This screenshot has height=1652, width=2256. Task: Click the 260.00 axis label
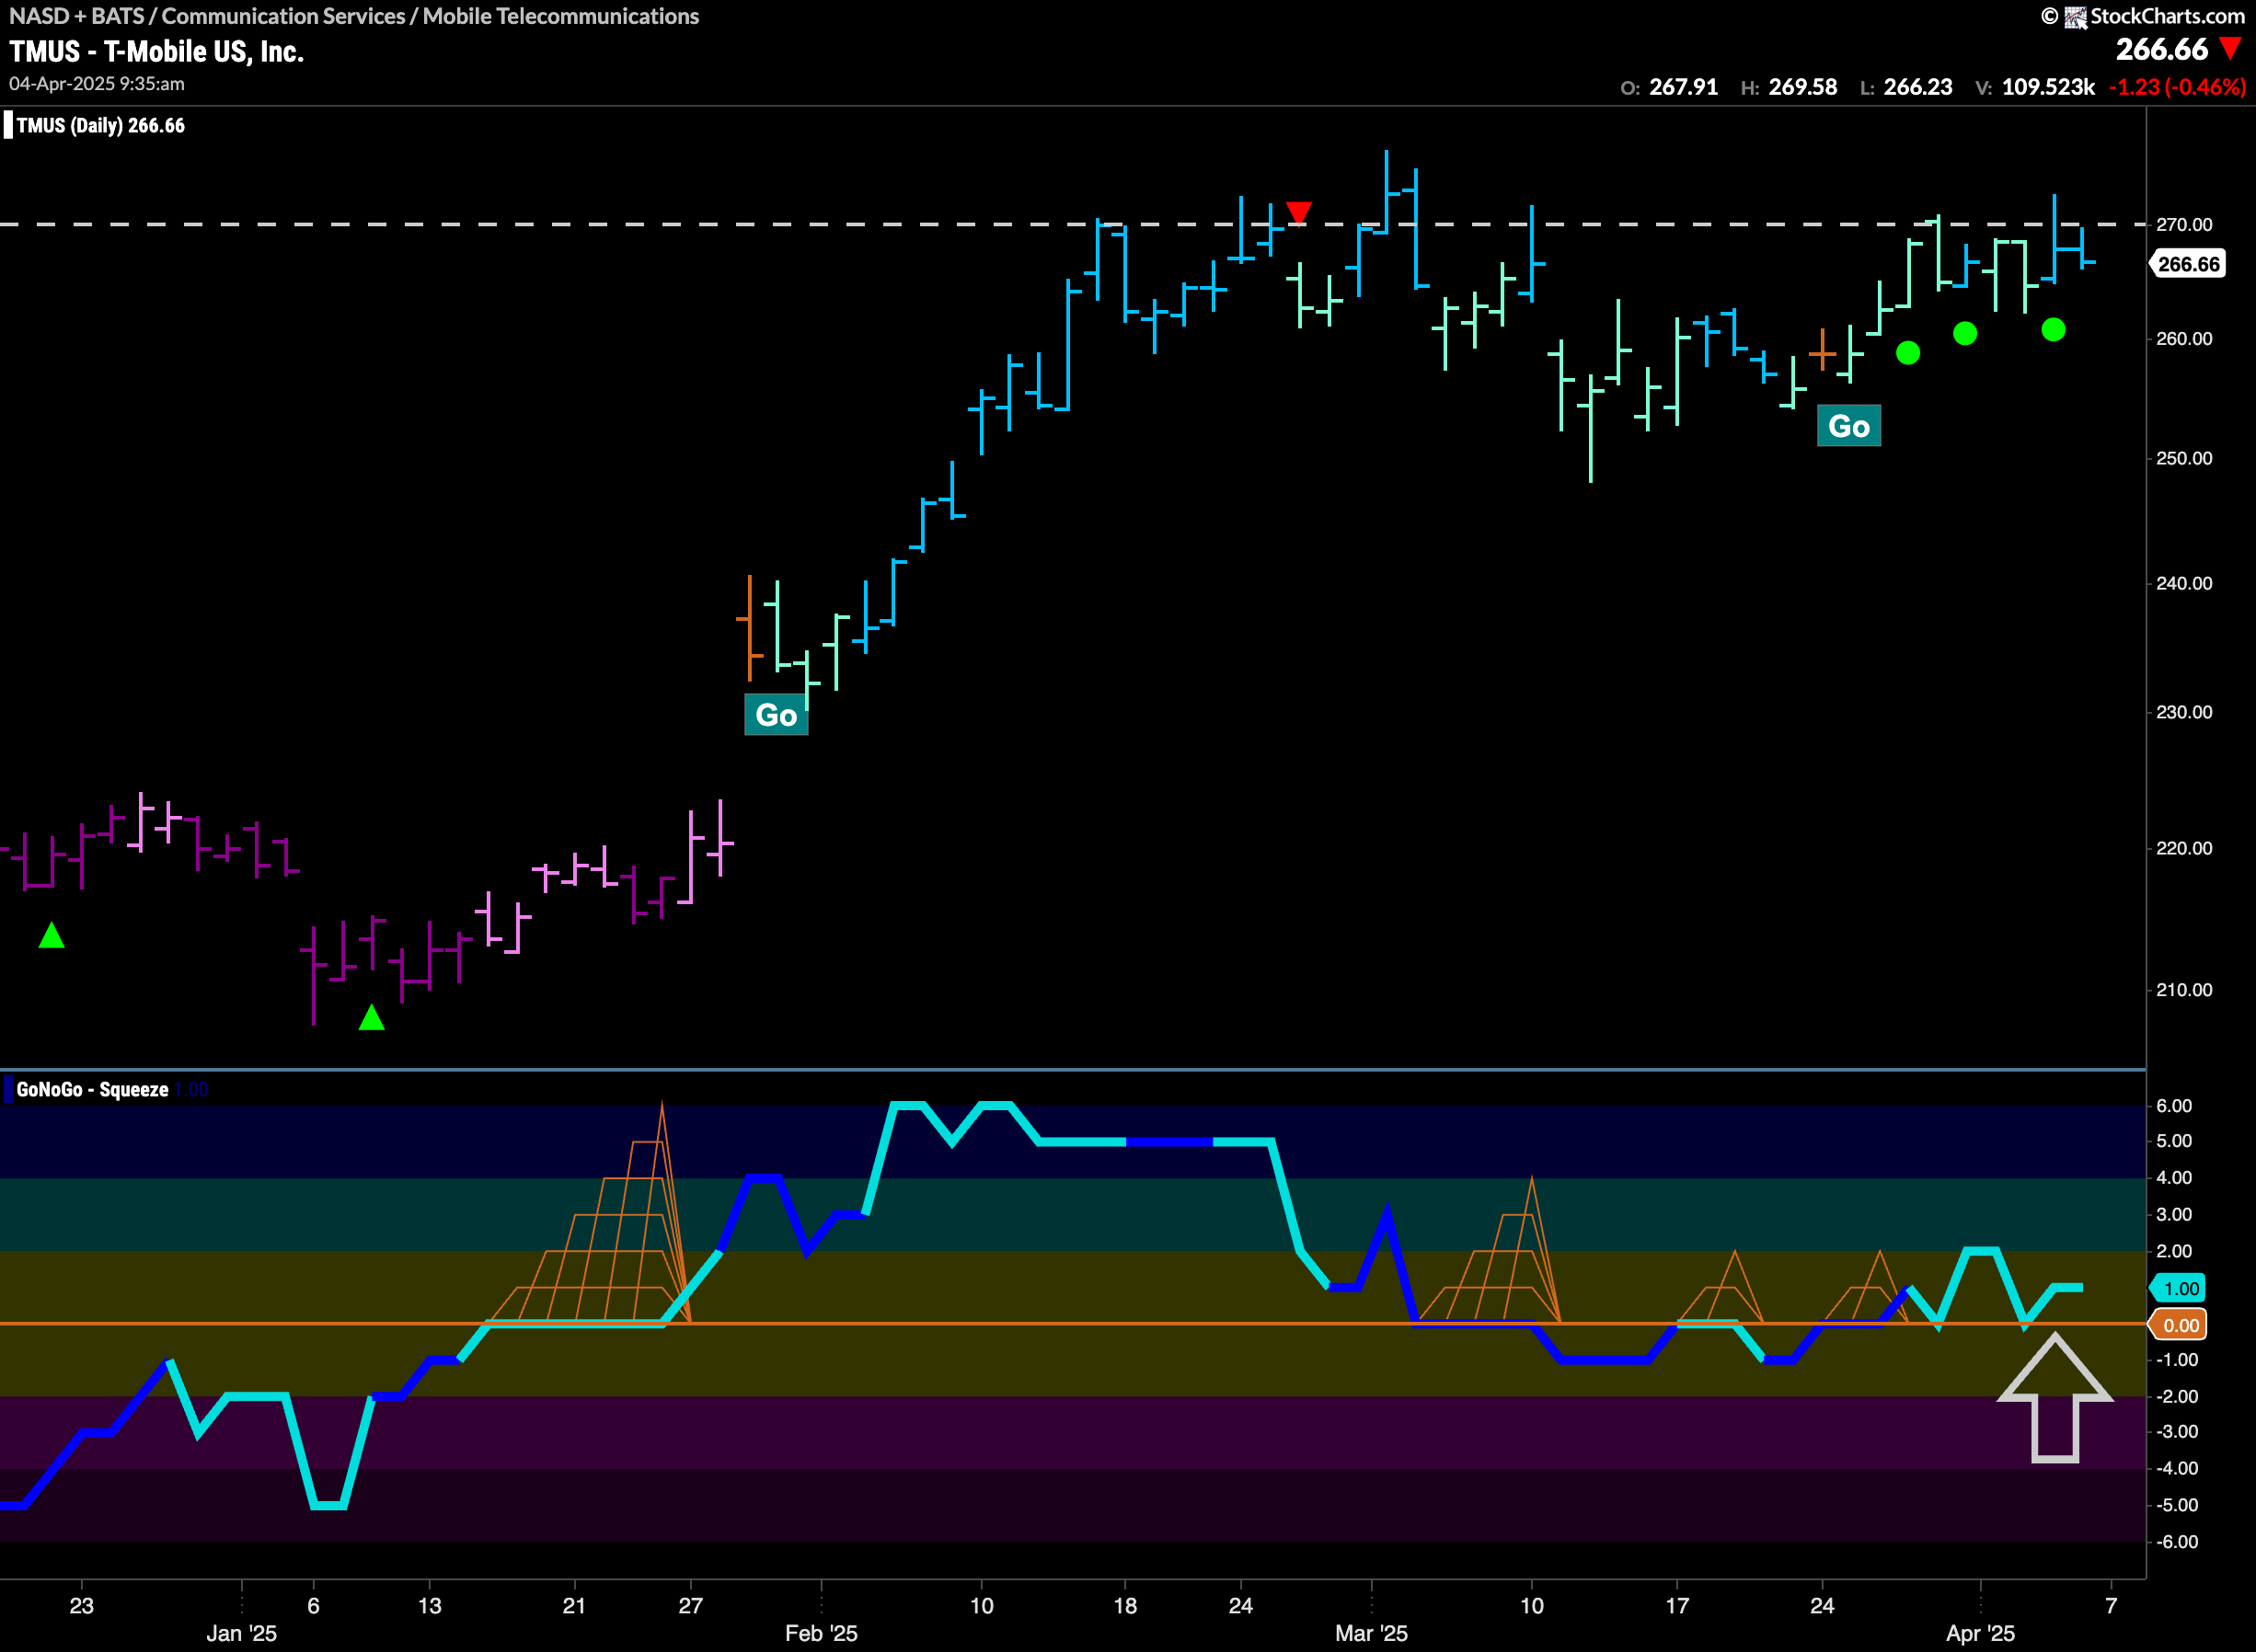tap(2184, 339)
